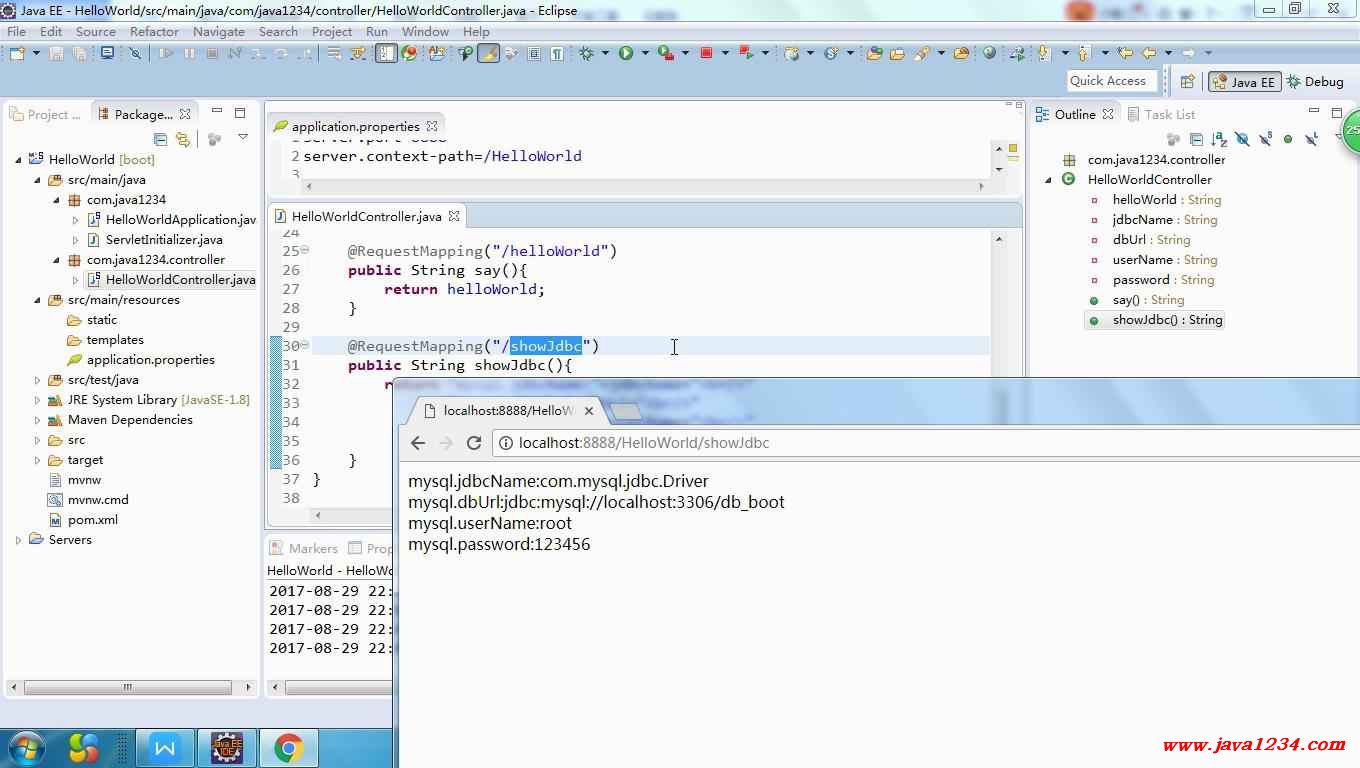Click the Skip All Breakpoints icon
This screenshot has height=768, width=1360.
pos(135,53)
